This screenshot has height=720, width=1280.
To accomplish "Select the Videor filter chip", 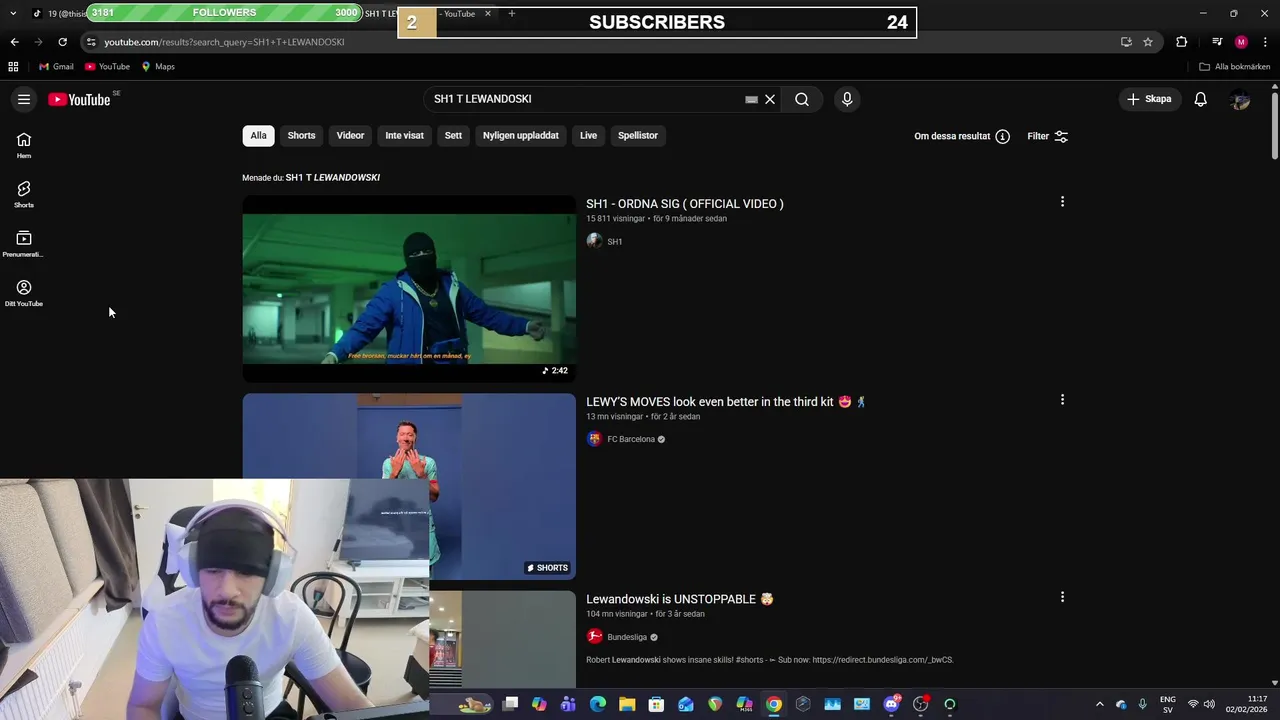I will coord(350,135).
